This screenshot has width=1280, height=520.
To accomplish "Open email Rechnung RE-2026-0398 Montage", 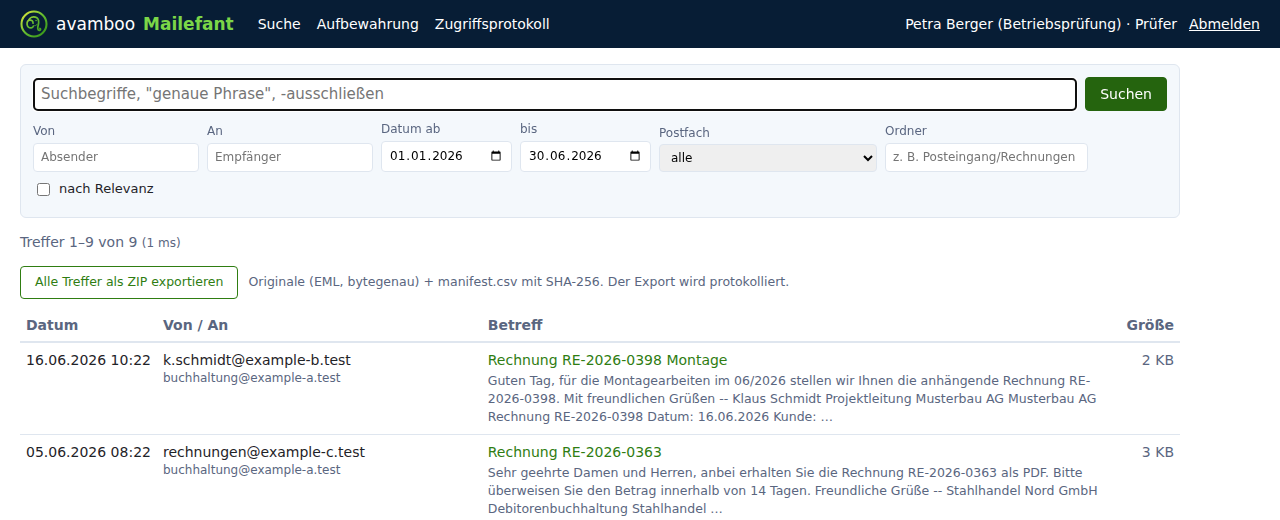I will (x=607, y=360).
